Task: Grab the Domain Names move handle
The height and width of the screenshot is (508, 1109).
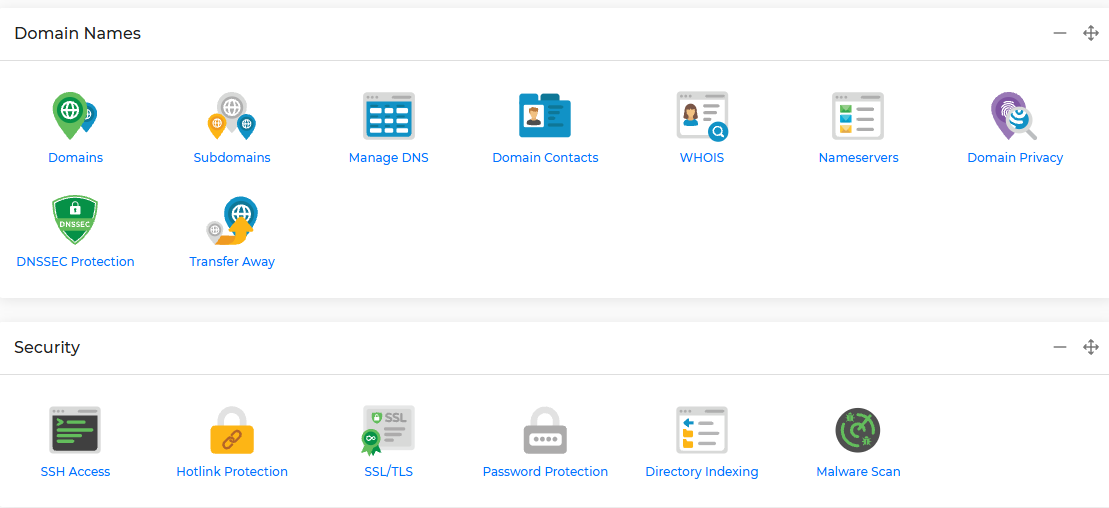Action: click(x=1091, y=33)
